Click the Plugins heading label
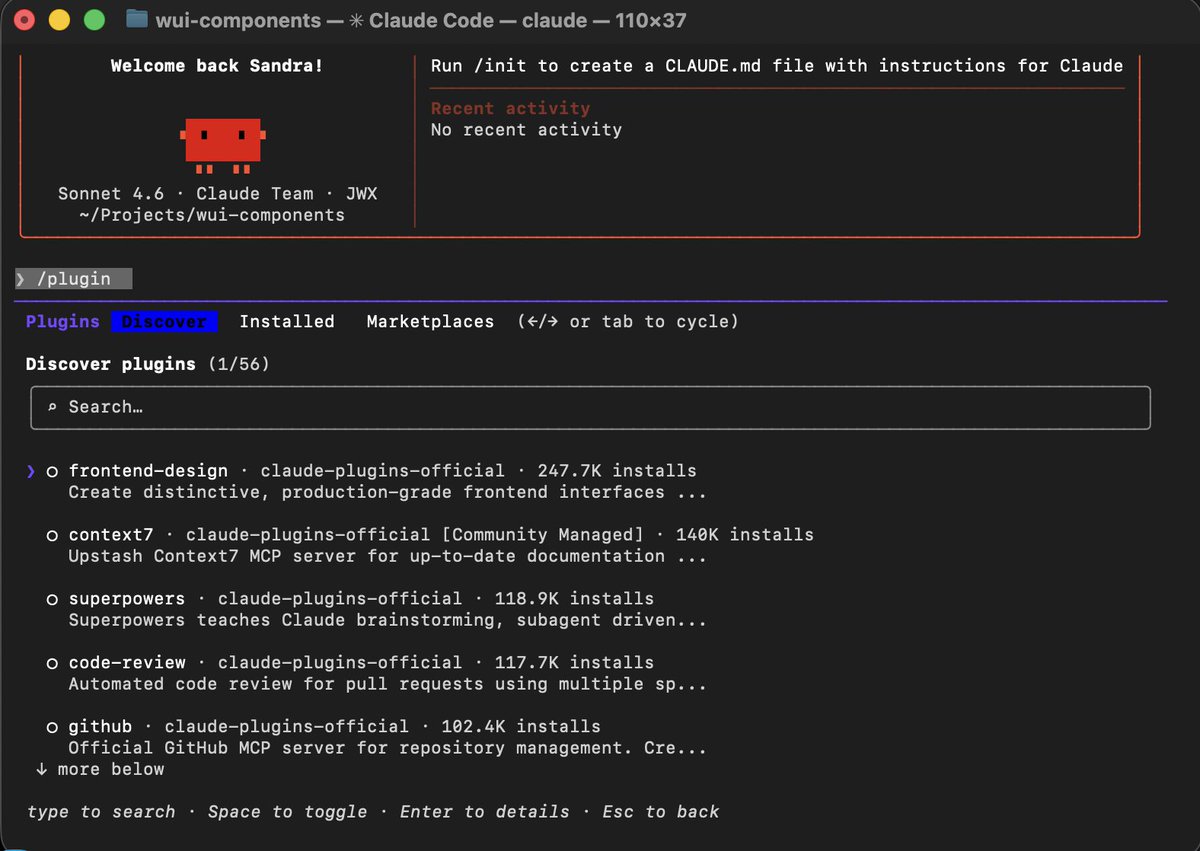1200x851 pixels. [63, 321]
